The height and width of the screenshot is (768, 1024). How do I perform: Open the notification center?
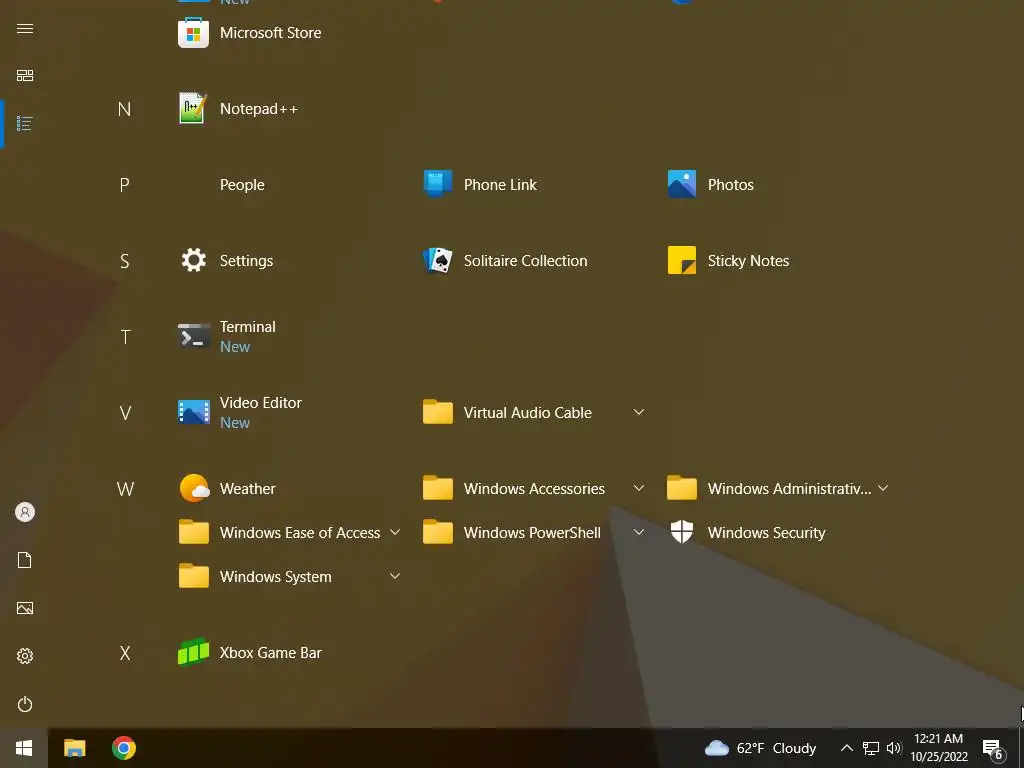[993, 748]
